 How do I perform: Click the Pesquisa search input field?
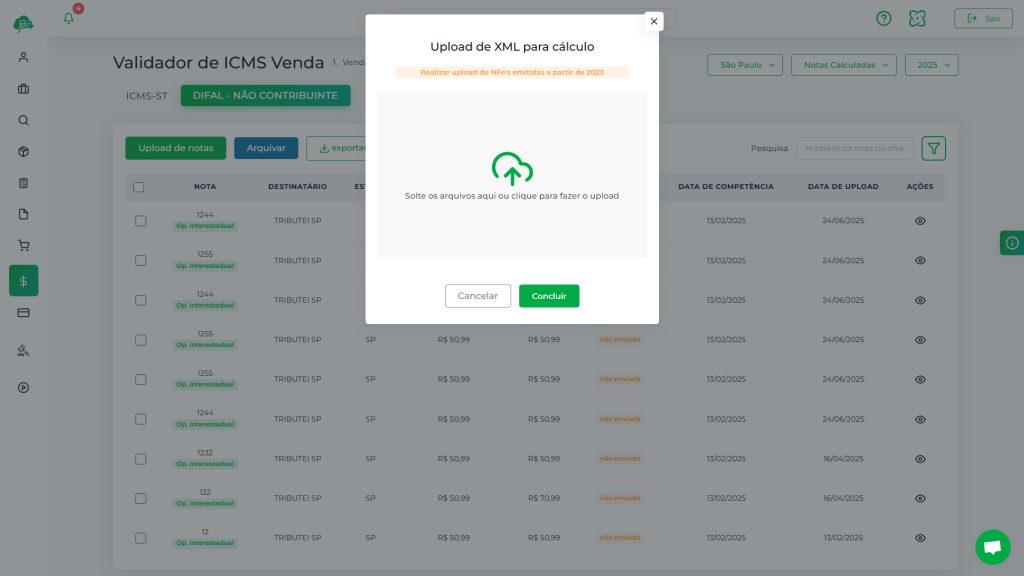click(854, 149)
